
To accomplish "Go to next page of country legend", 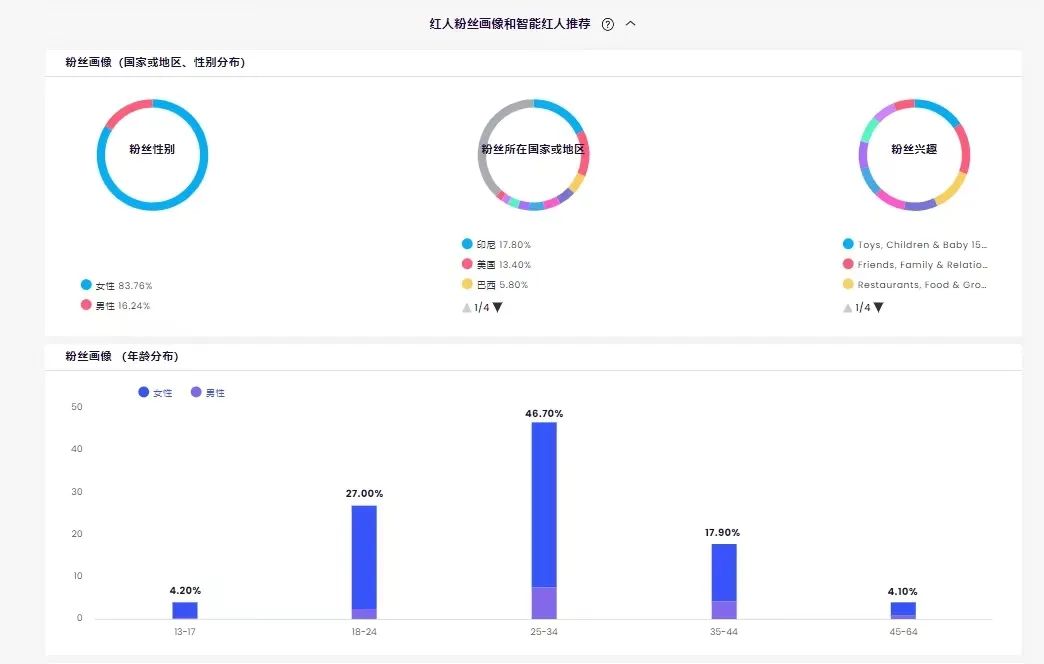I will point(497,307).
